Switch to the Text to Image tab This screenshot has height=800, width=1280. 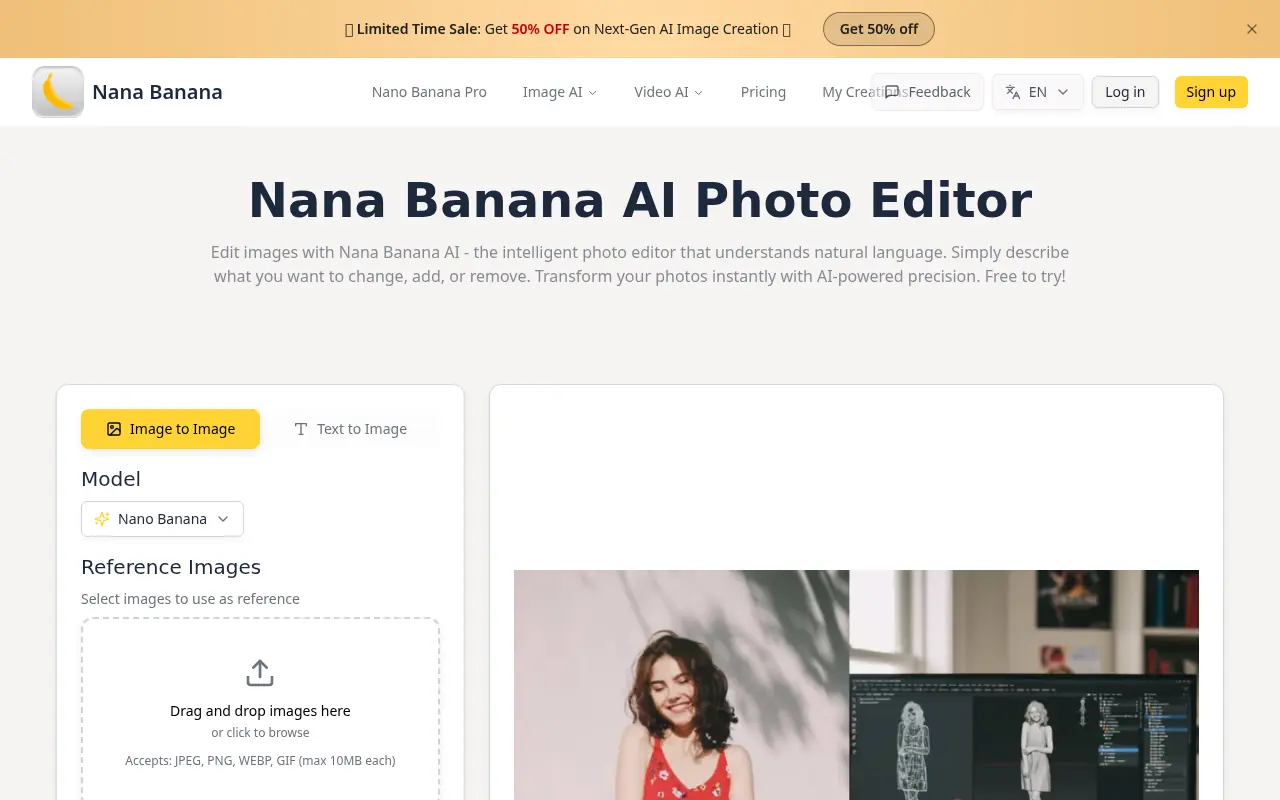click(350, 429)
